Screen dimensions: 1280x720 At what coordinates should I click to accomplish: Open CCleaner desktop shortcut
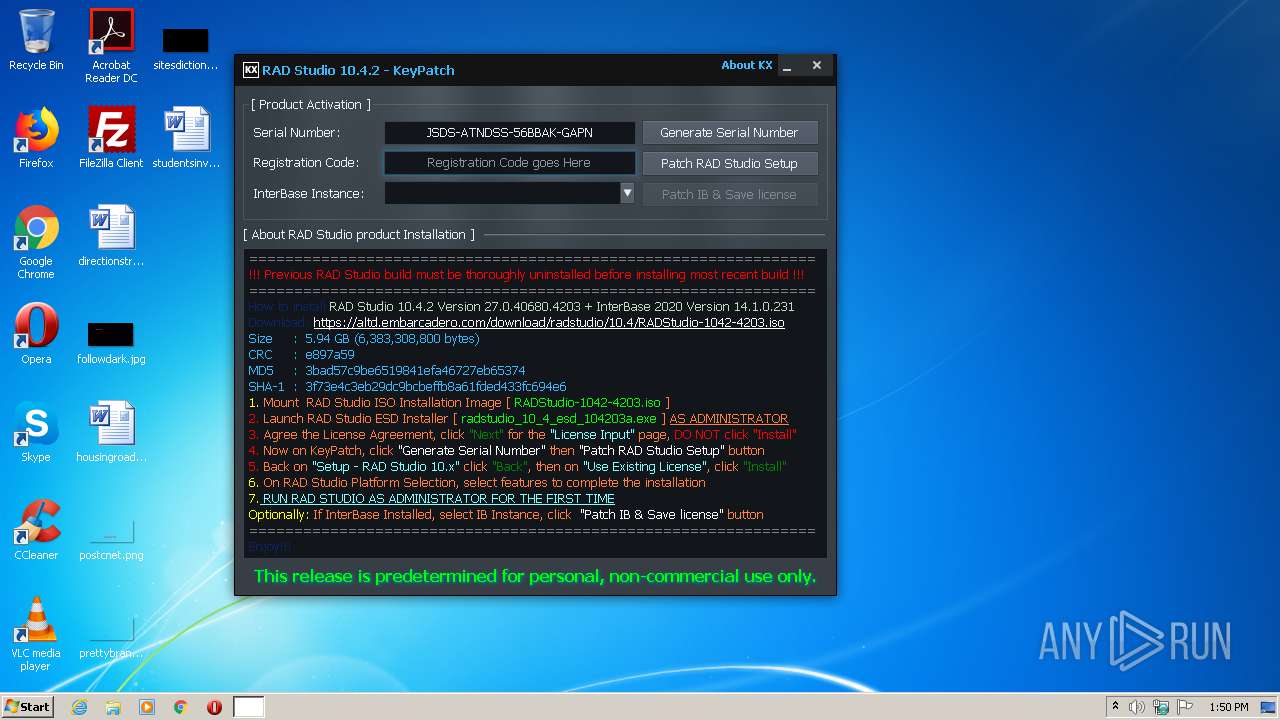pyautogui.click(x=36, y=530)
